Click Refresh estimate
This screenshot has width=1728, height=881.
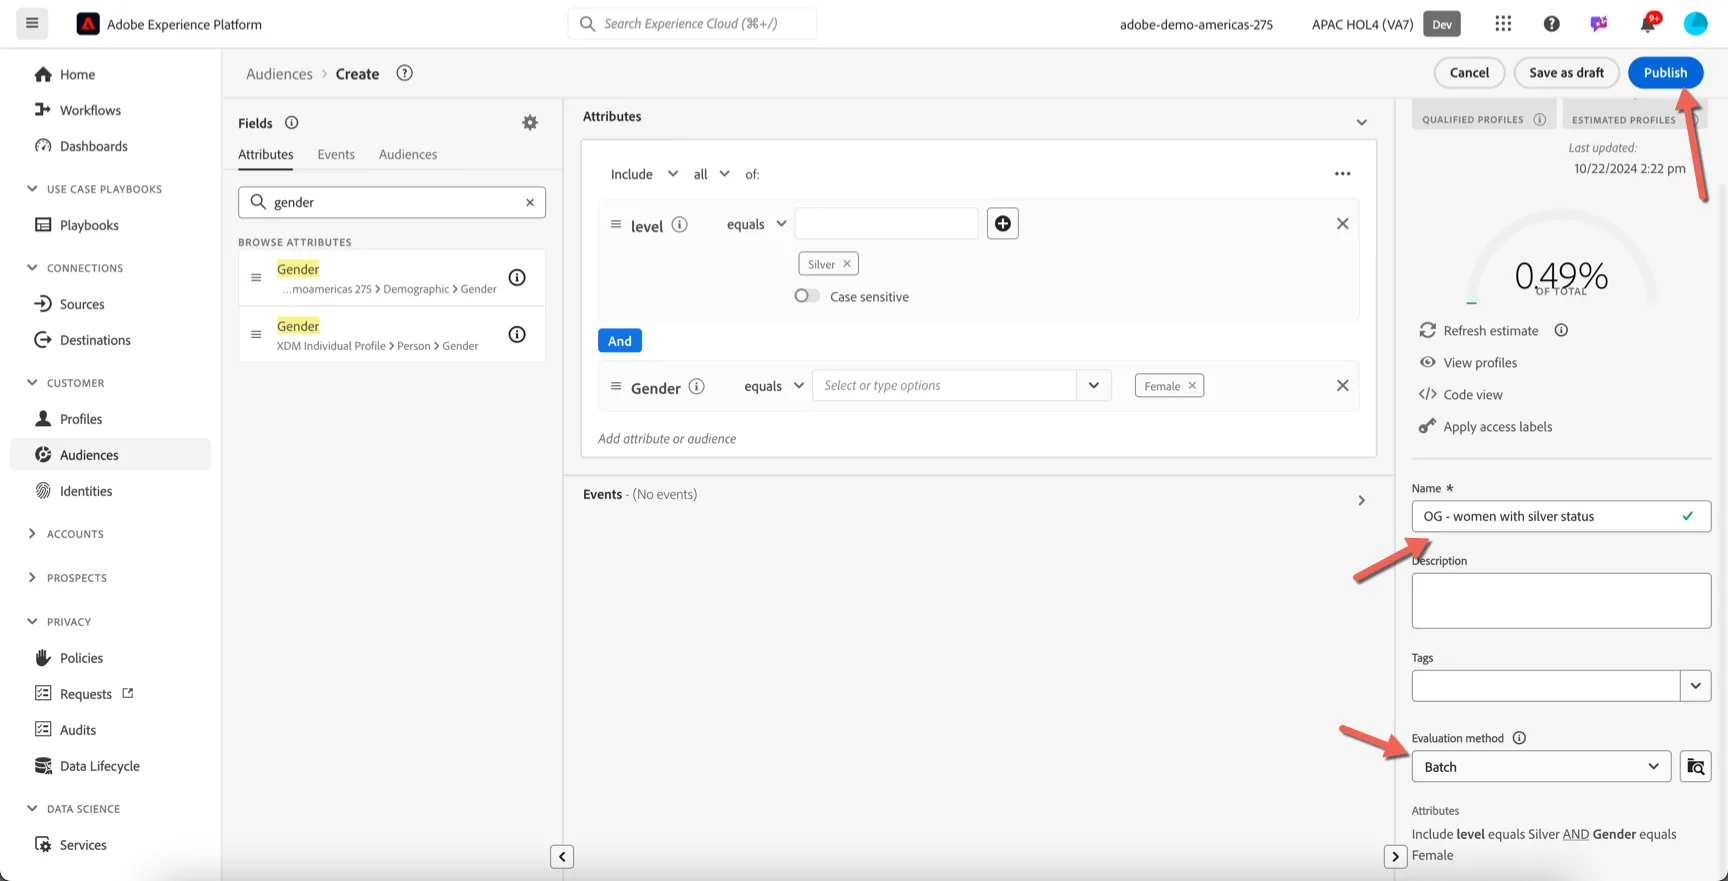1479,330
